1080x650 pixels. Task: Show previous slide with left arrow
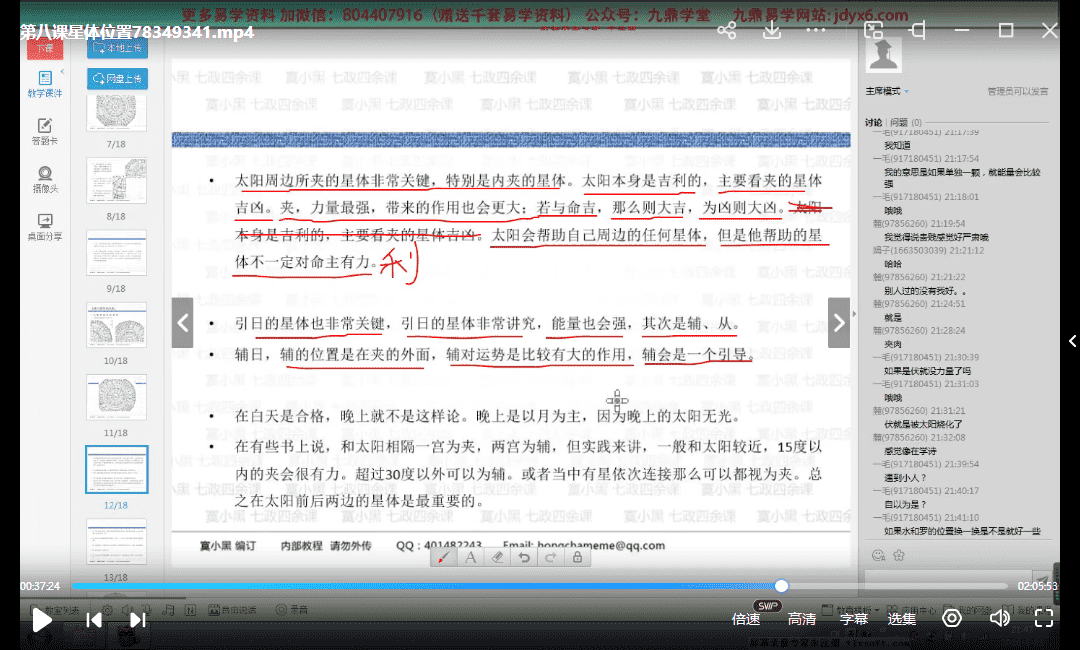tap(182, 322)
